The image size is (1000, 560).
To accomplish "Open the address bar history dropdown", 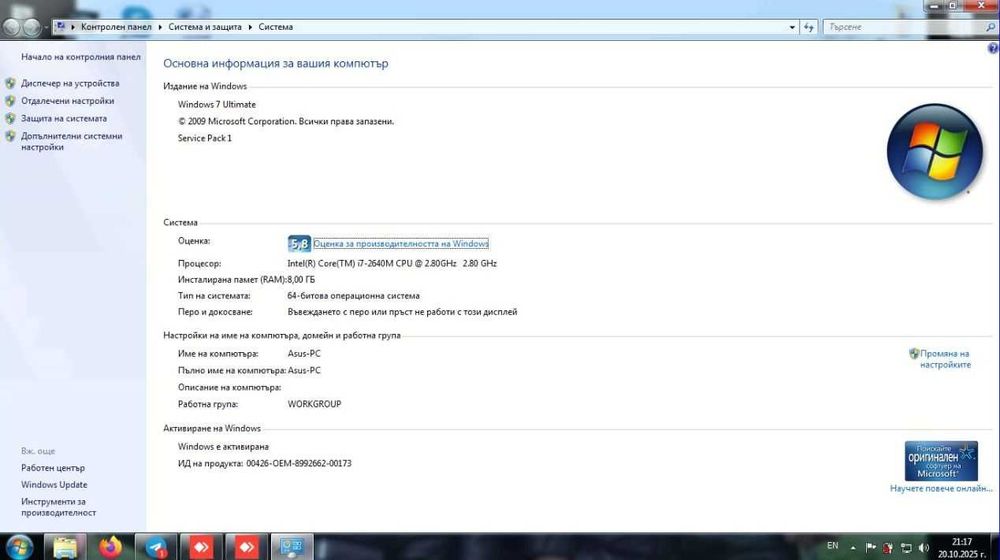I will pyautogui.click(x=792, y=27).
